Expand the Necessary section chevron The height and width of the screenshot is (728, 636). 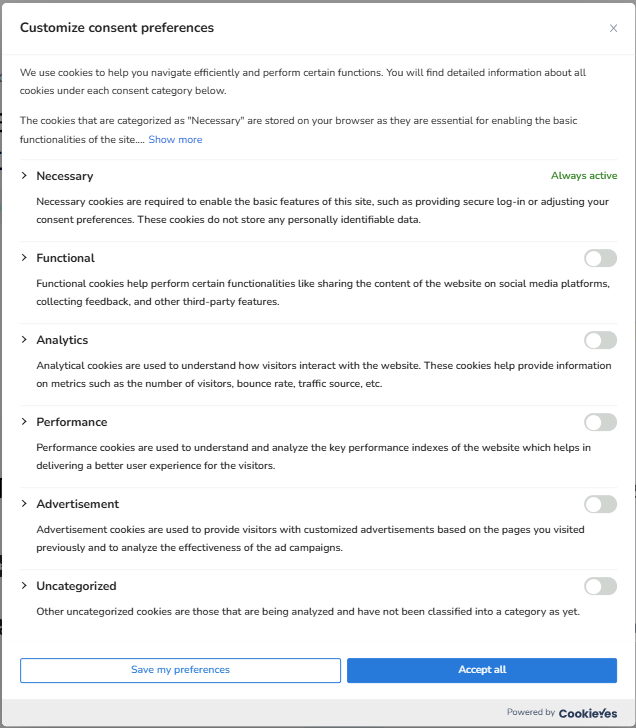(24, 176)
